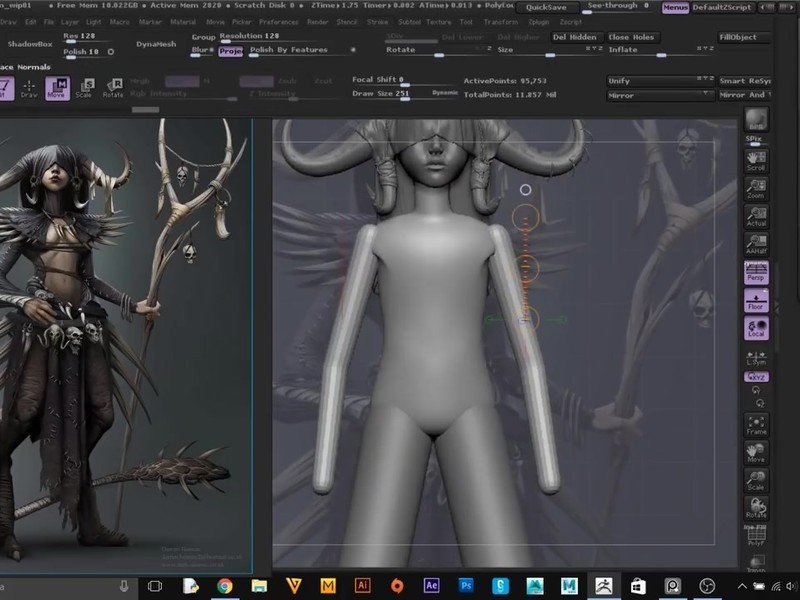Click the microphone icon in search box
Screen dimensions: 800x600
pyautogui.click(x=123, y=586)
